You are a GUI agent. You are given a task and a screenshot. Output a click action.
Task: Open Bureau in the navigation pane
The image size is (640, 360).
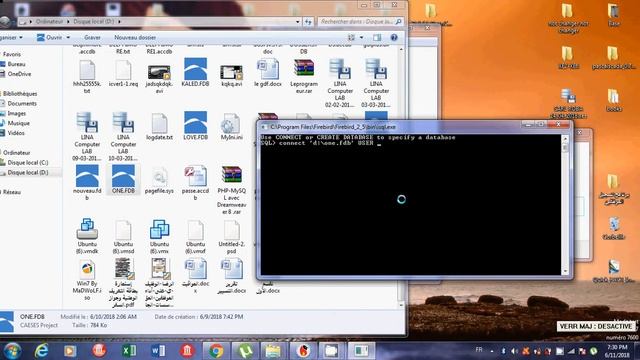[x=16, y=64]
